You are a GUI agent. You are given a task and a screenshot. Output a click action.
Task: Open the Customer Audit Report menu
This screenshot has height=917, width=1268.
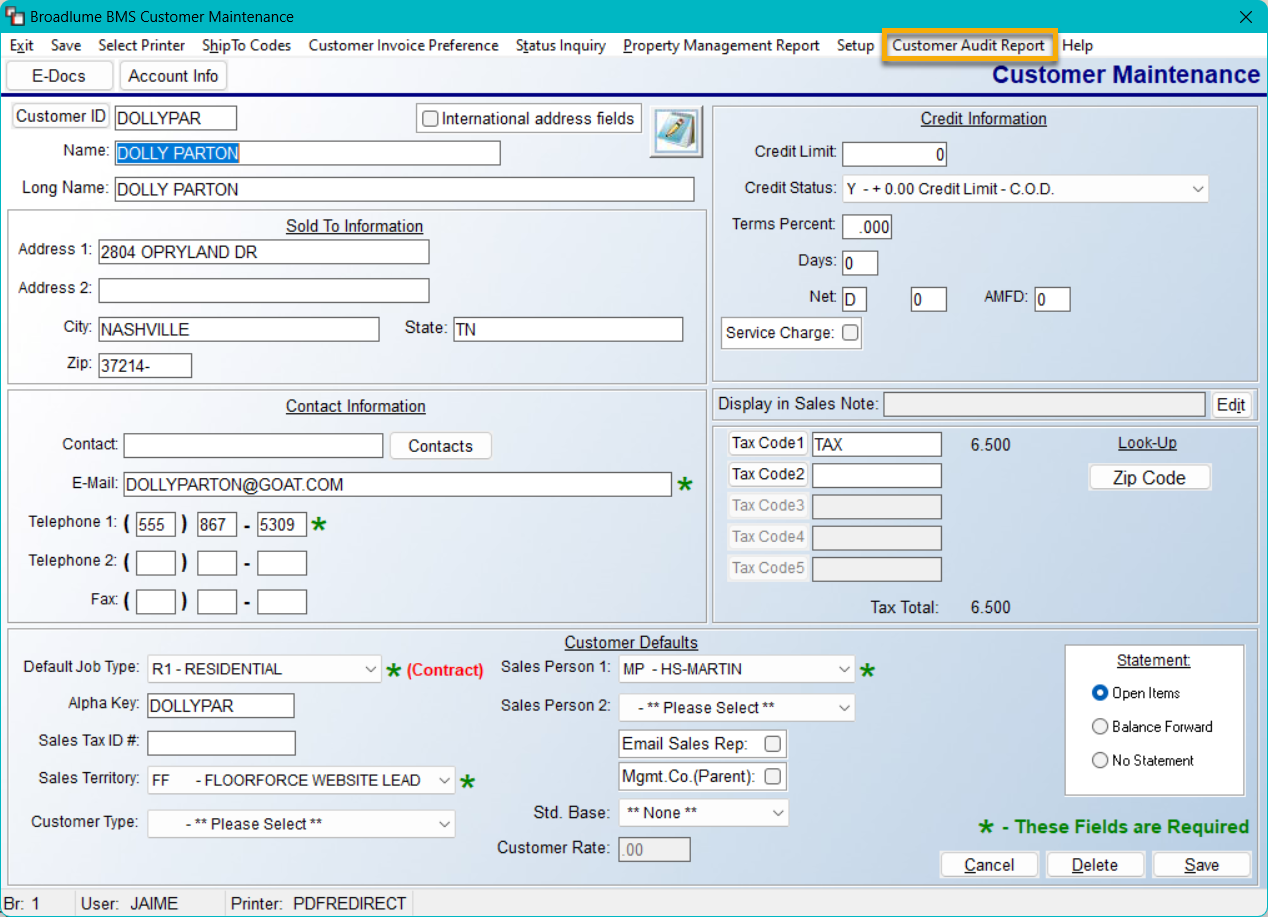coord(968,46)
